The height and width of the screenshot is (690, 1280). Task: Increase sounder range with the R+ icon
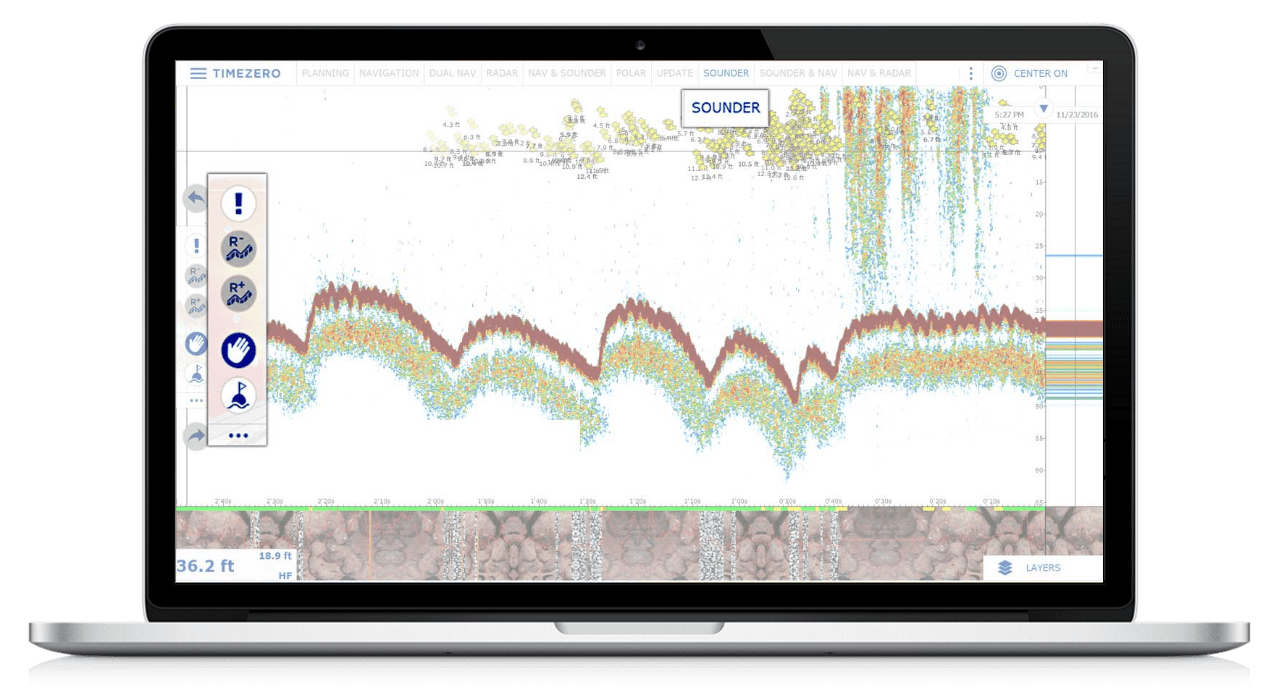(238, 294)
